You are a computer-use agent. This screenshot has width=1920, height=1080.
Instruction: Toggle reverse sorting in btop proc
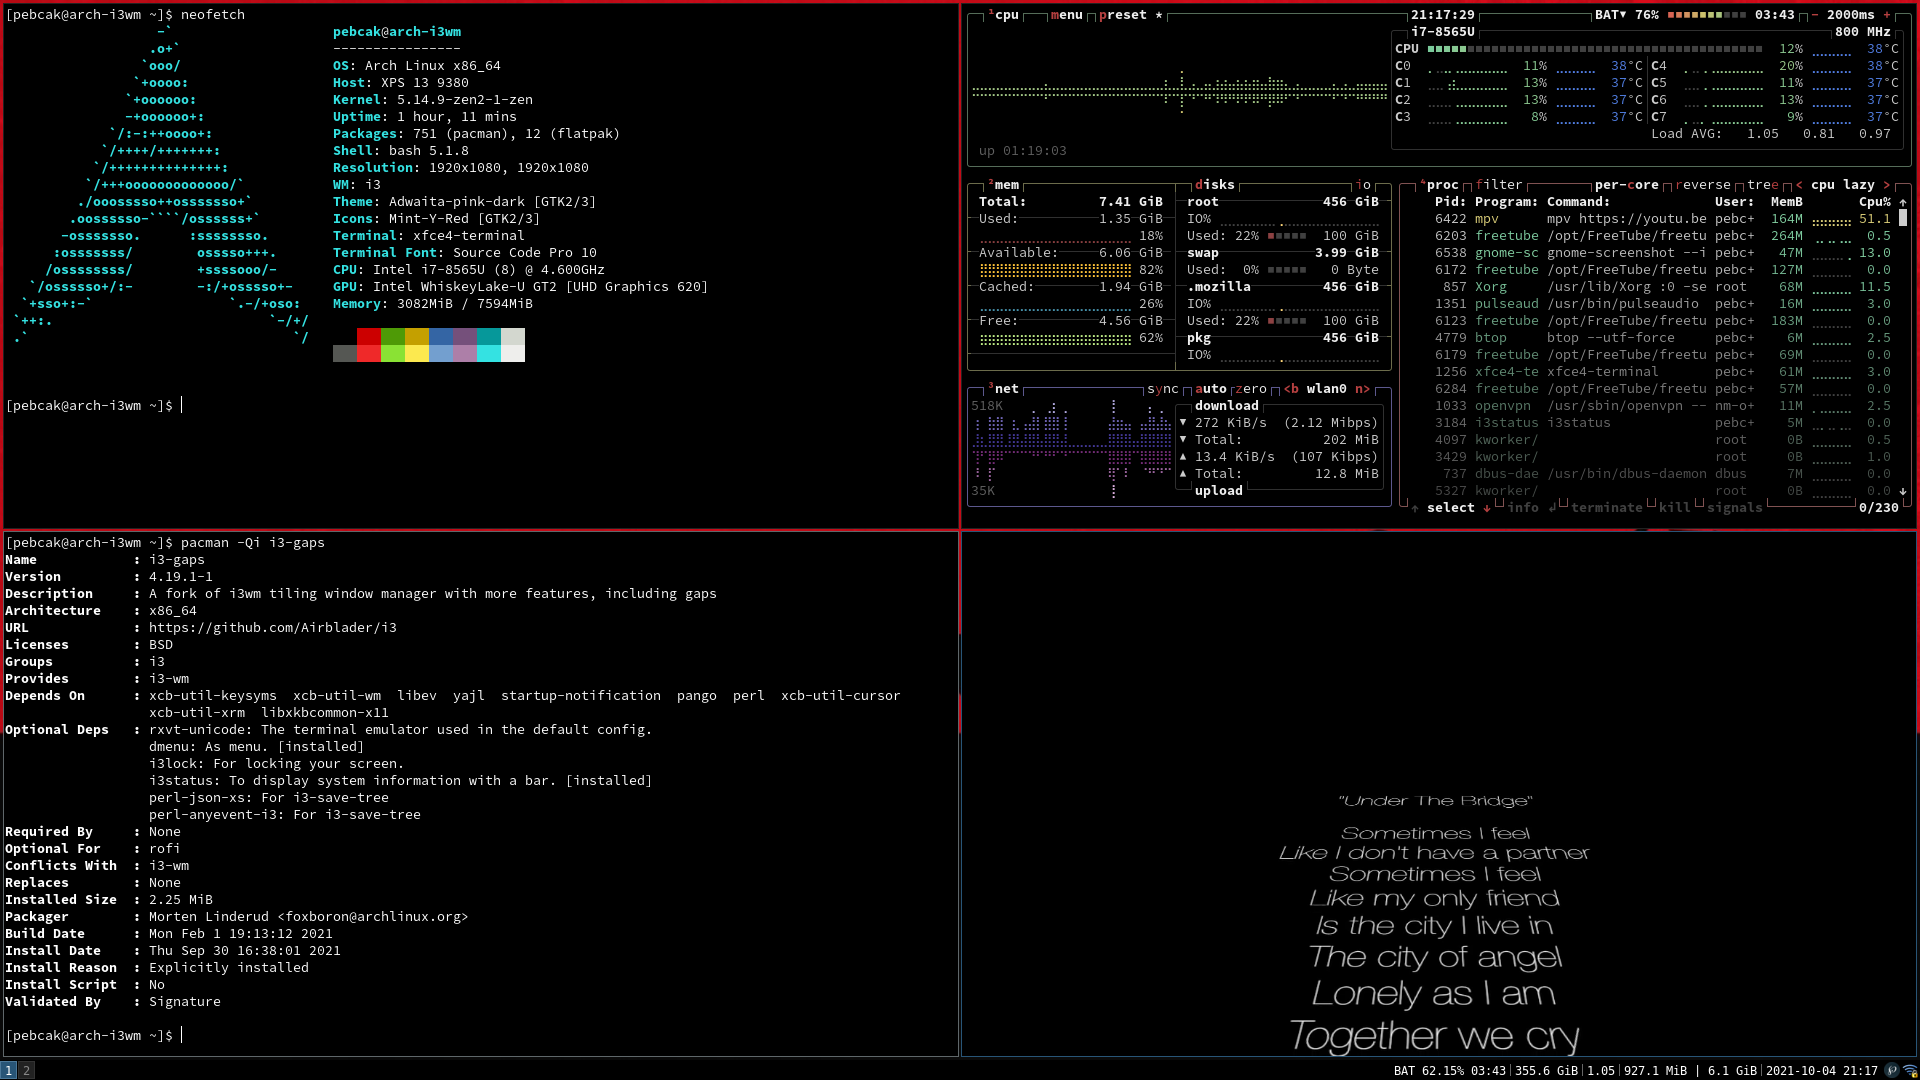click(1703, 185)
